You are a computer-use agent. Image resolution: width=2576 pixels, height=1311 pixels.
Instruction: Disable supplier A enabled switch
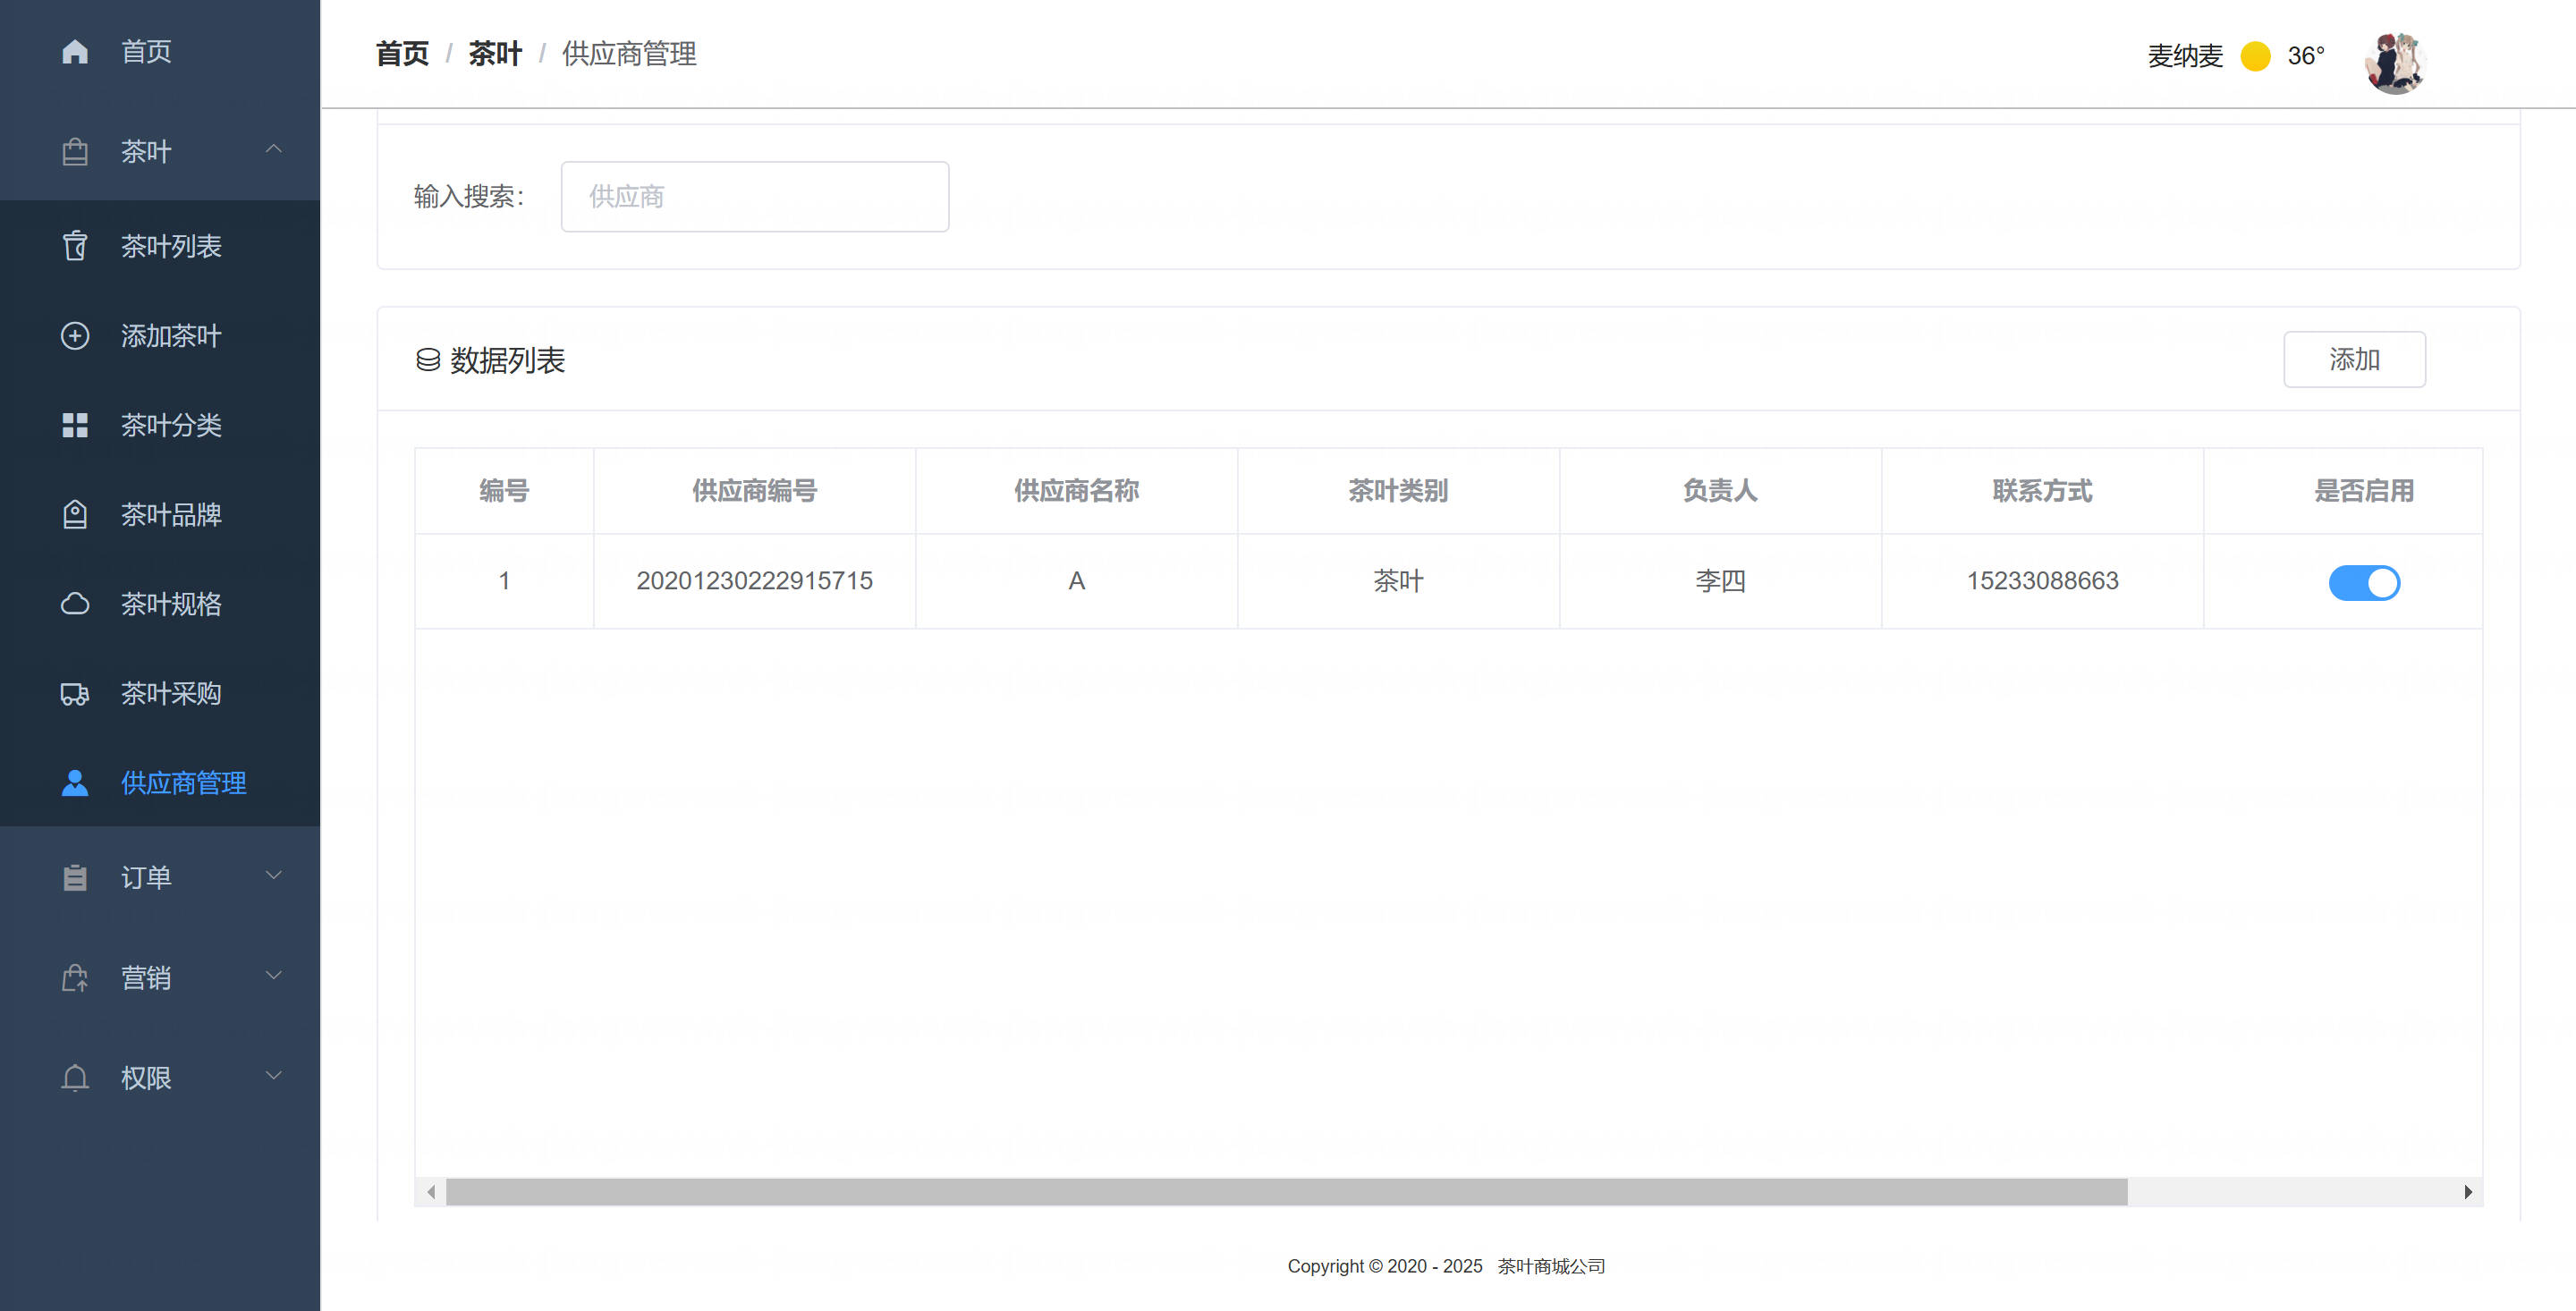(x=2363, y=582)
